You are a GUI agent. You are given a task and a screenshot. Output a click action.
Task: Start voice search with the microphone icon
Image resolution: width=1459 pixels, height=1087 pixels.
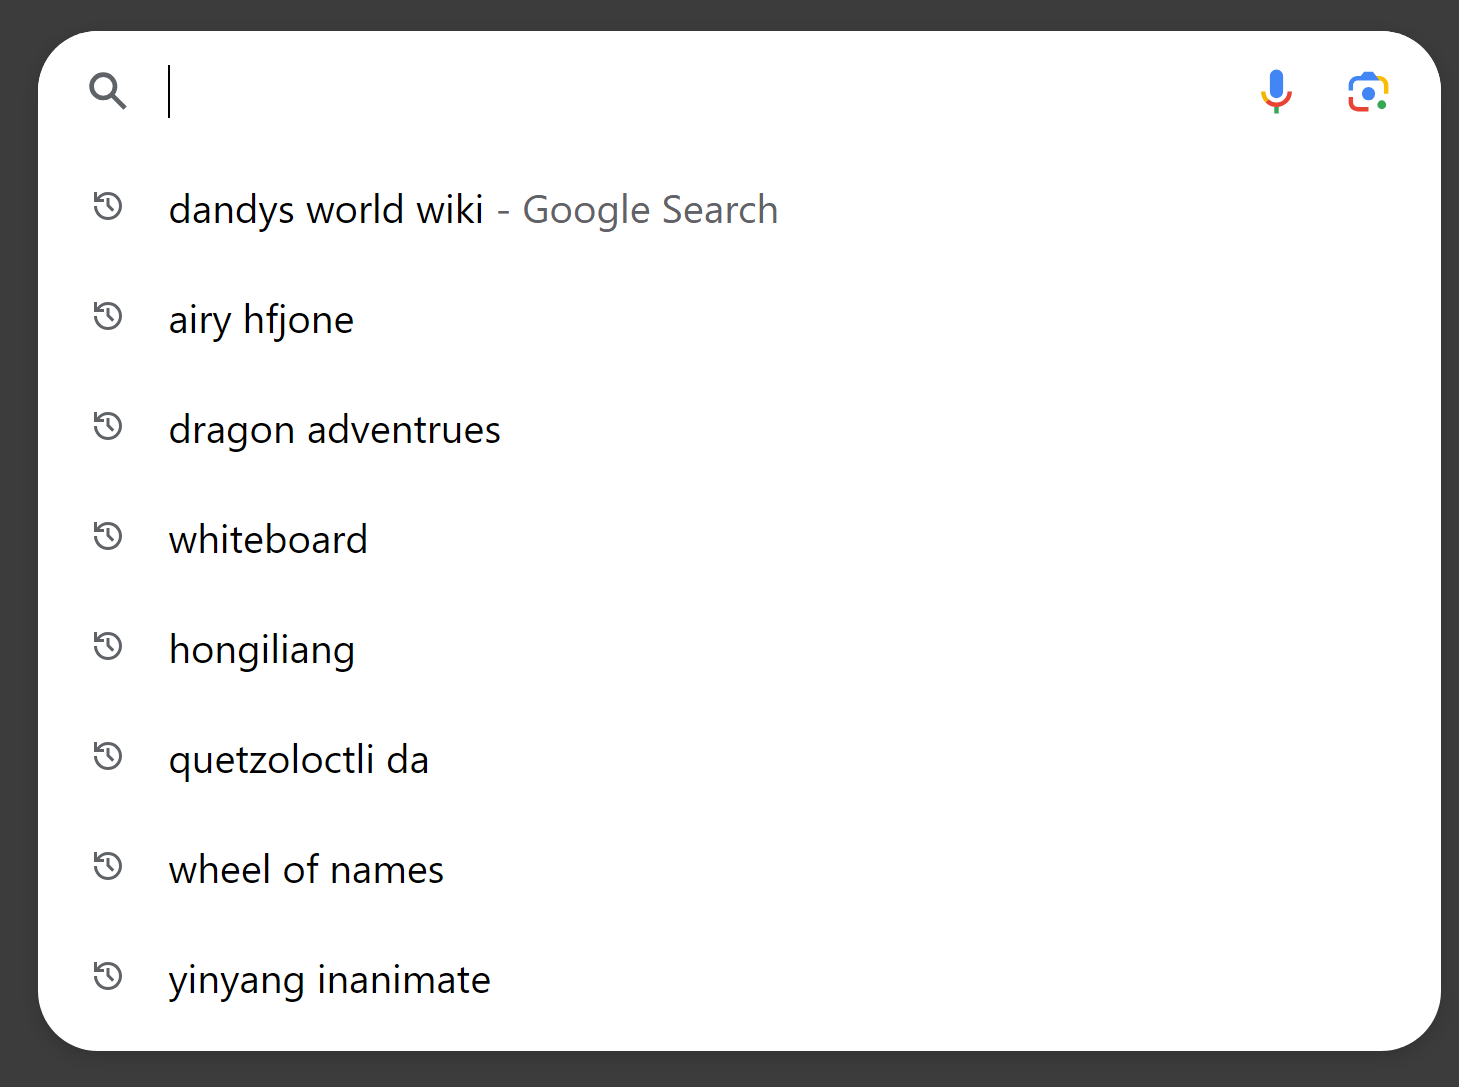(x=1275, y=91)
